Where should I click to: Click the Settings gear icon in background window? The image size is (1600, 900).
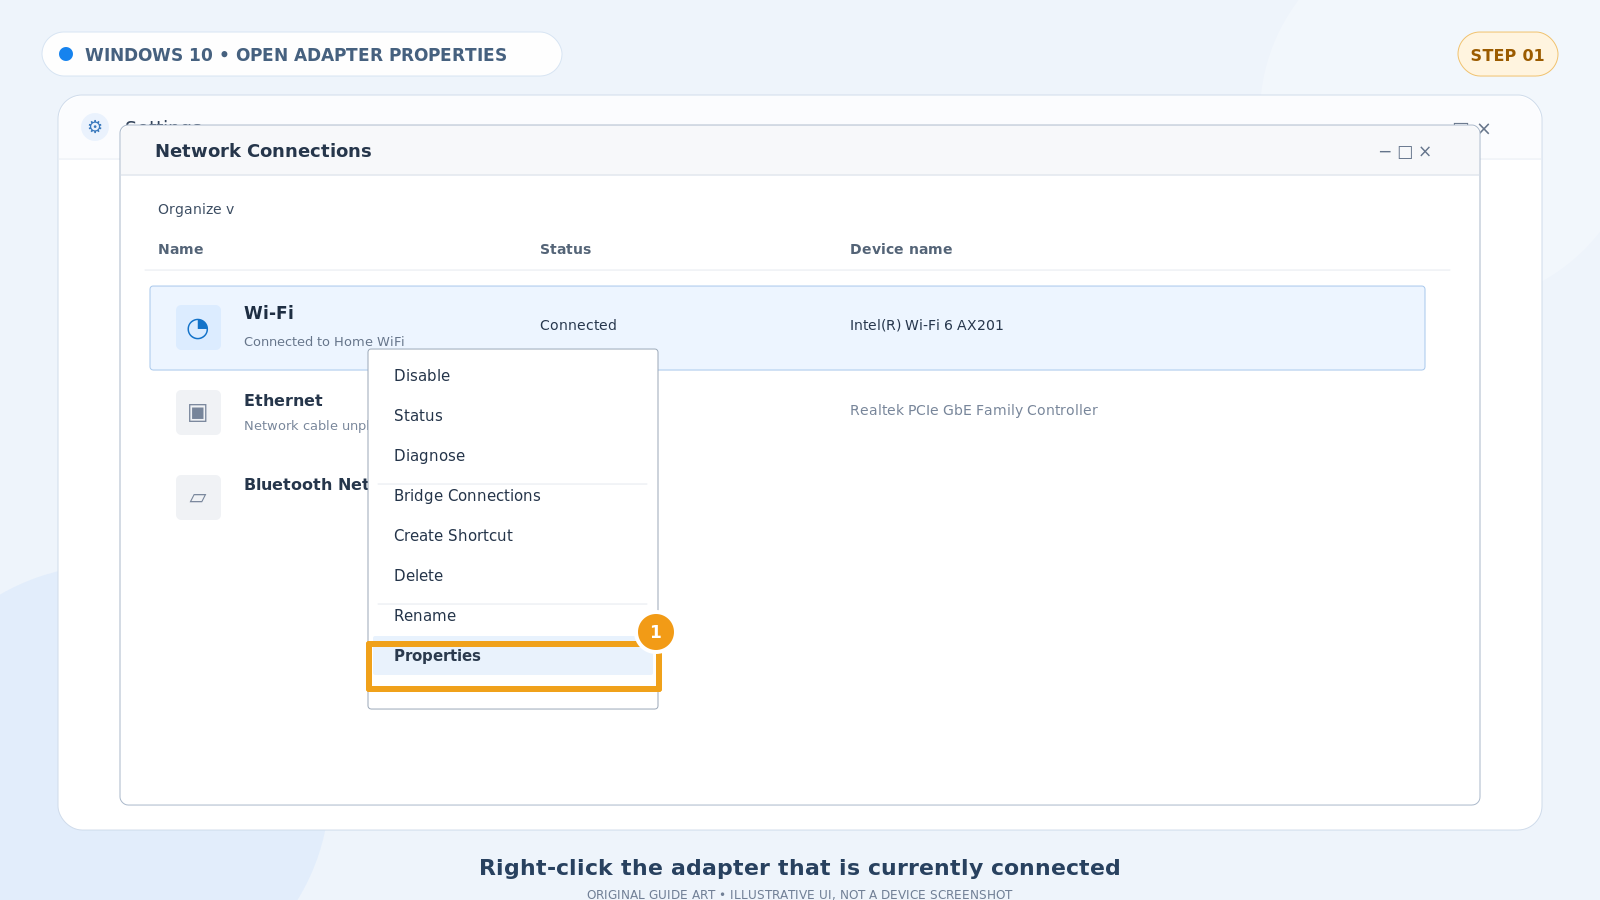[95, 127]
